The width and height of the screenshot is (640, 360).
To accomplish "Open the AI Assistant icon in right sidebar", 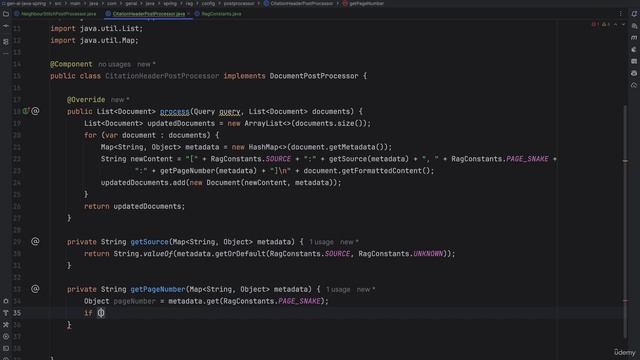I will [634, 26].
